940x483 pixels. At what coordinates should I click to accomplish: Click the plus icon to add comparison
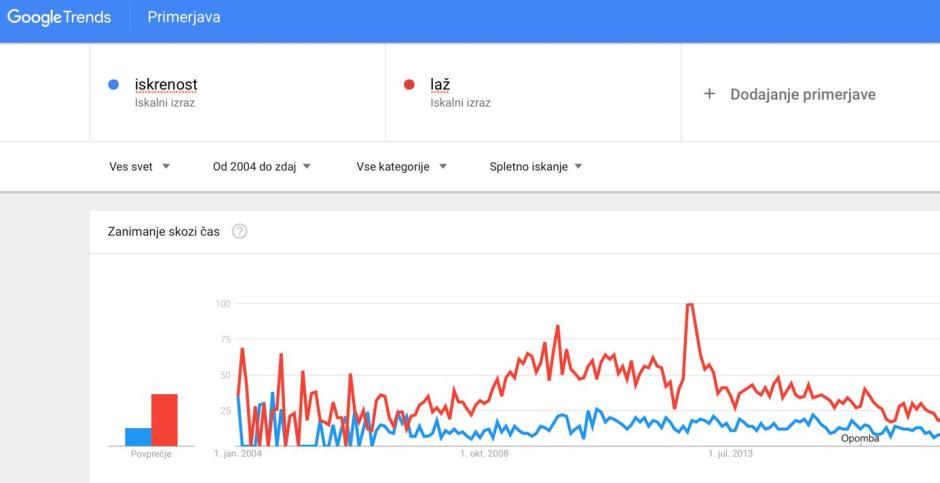click(x=709, y=94)
